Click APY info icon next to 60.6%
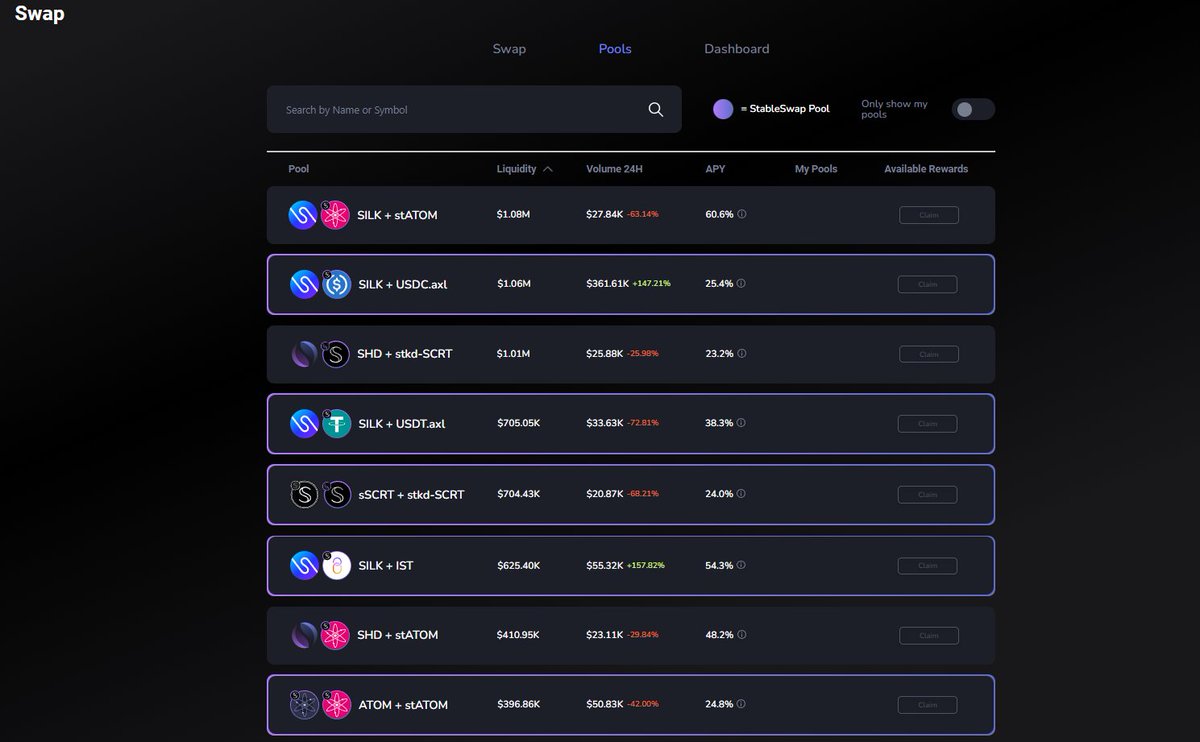This screenshot has width=1200, height=742. click(741, 214)
